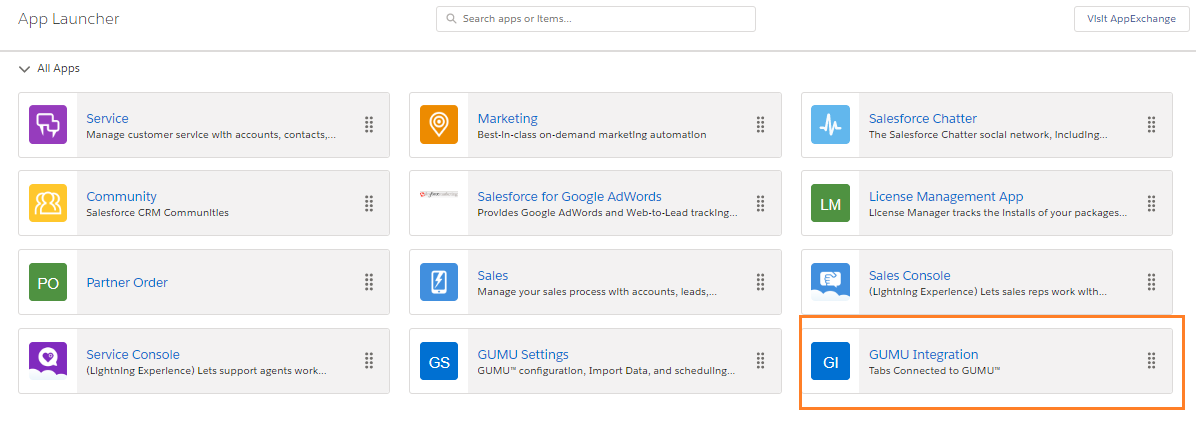The height and width of the screenshot is (421, 1196).
Task: Click 'GUMU™ configuration, Import Data' description
Action: click(606, 371)
